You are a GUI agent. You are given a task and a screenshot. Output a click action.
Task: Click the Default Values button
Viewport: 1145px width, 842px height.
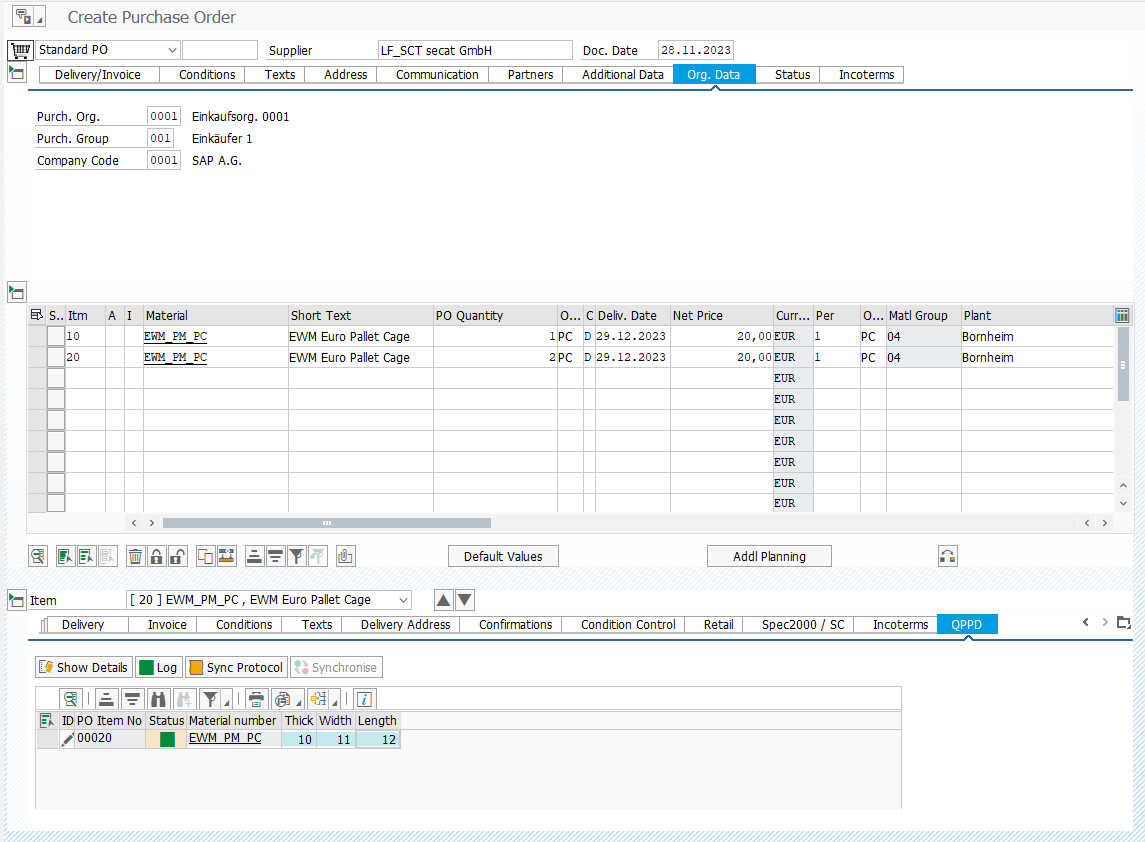click(x=503, y=557)
